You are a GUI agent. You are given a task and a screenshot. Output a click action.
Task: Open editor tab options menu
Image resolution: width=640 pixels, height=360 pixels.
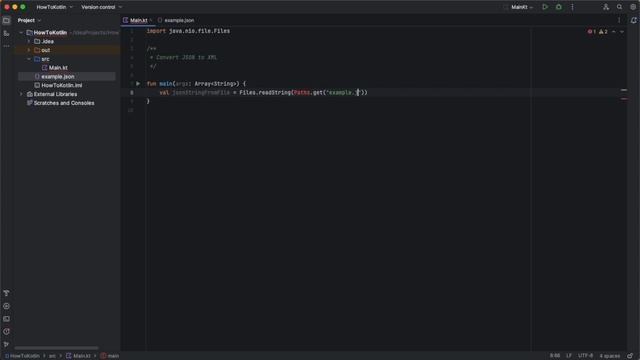click(x=619, y=20)
